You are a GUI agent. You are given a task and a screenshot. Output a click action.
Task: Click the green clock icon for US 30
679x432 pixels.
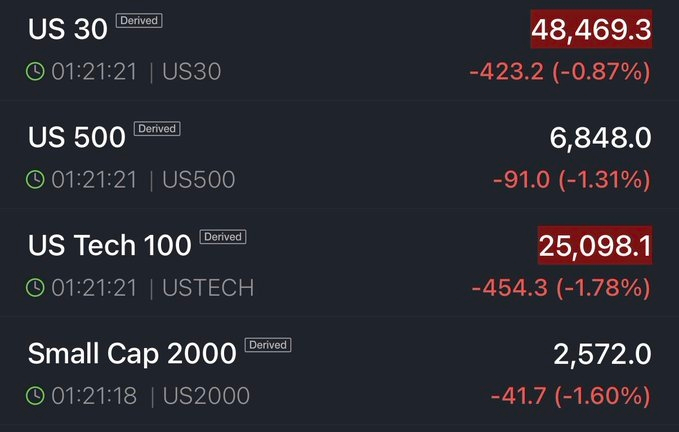tap(35, 71)
